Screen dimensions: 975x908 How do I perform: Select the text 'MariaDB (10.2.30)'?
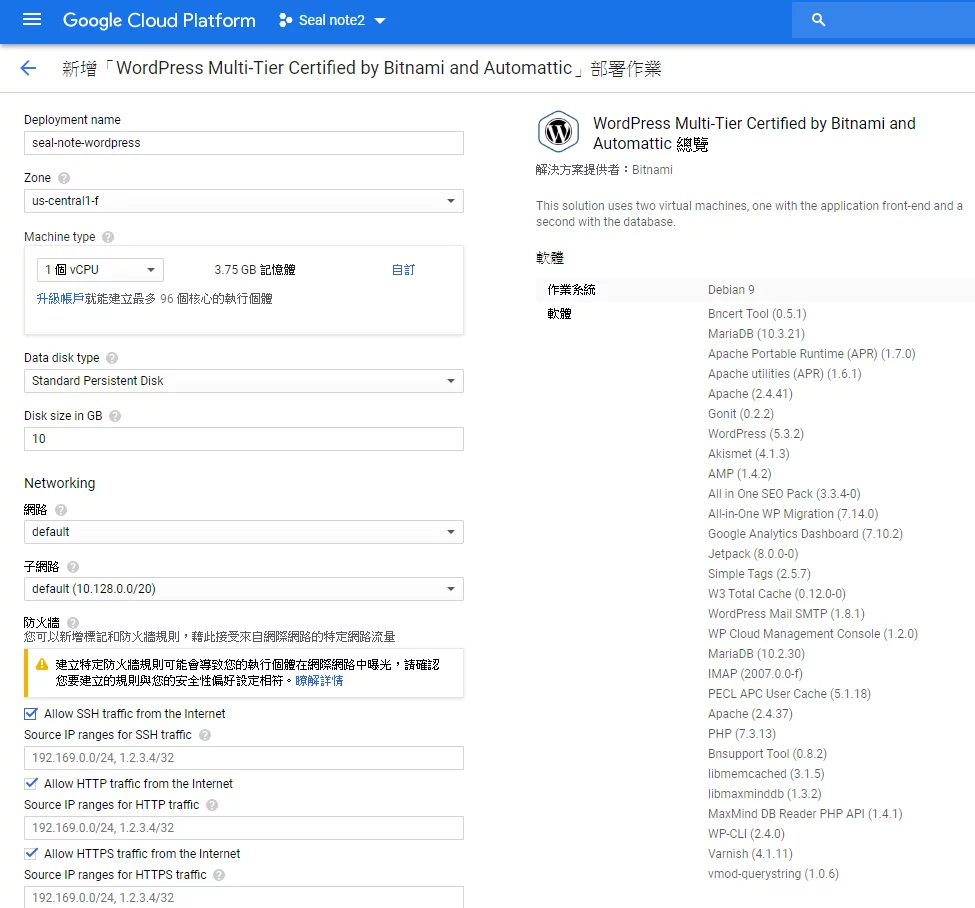point(756,654)
